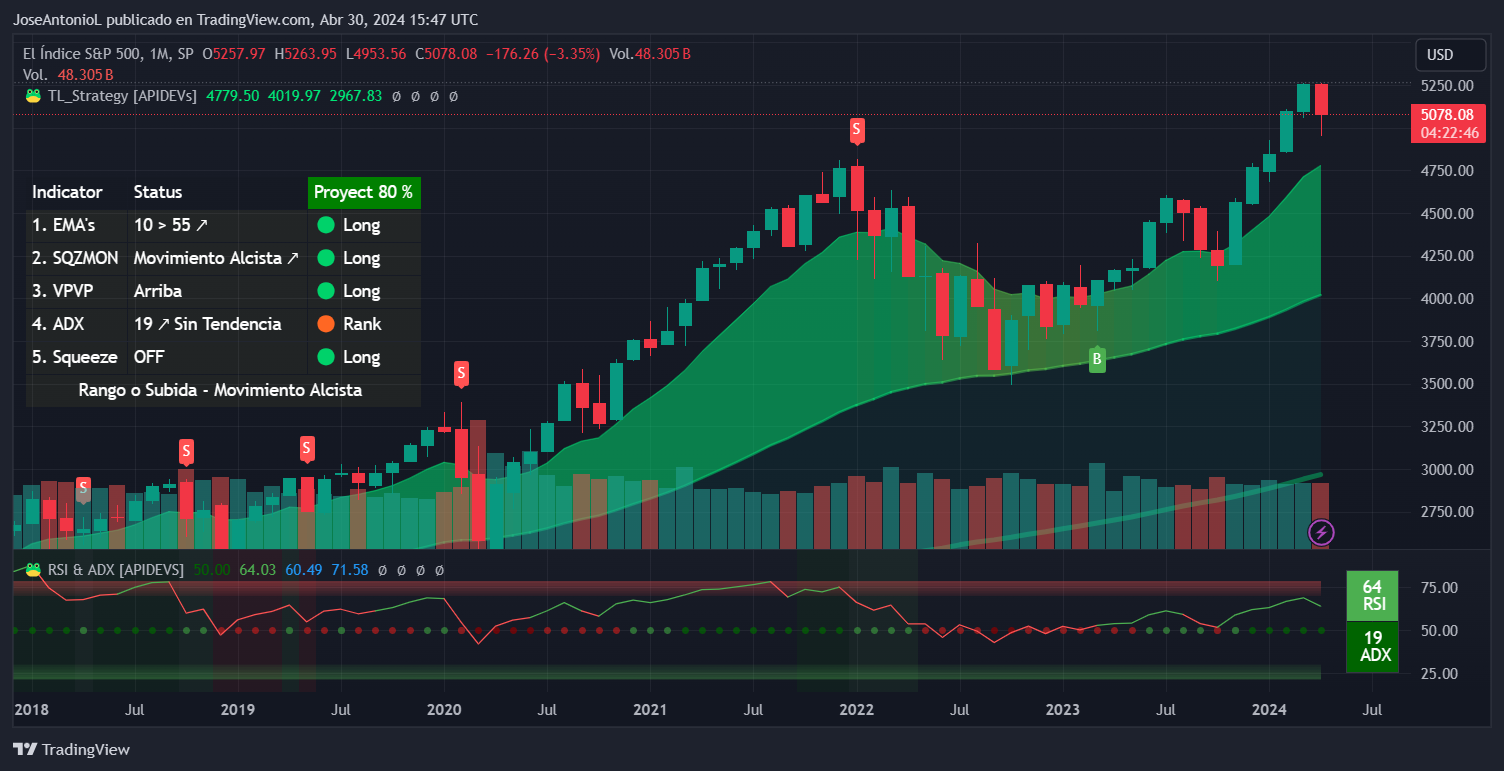Click the 2022 label on the time axis
Viewport: 1504px width, 771px height.
(857, 710)
